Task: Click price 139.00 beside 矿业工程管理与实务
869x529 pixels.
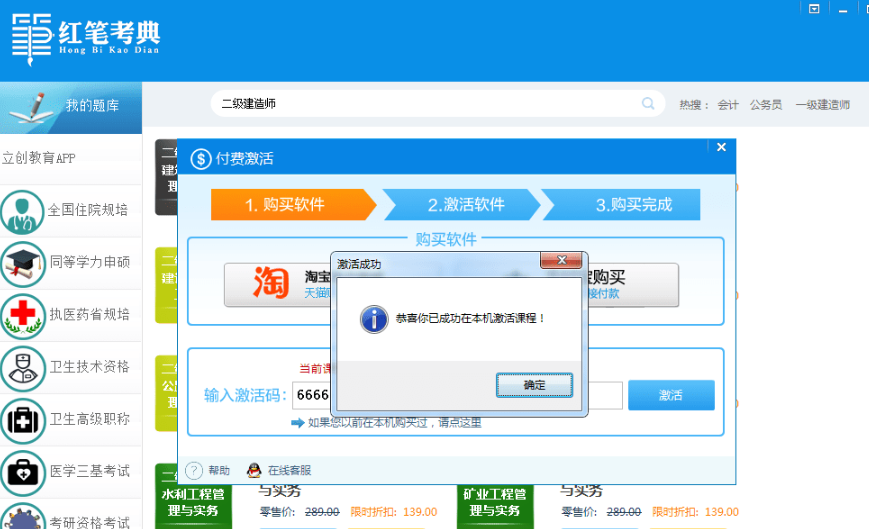Action: coord(722,512)
